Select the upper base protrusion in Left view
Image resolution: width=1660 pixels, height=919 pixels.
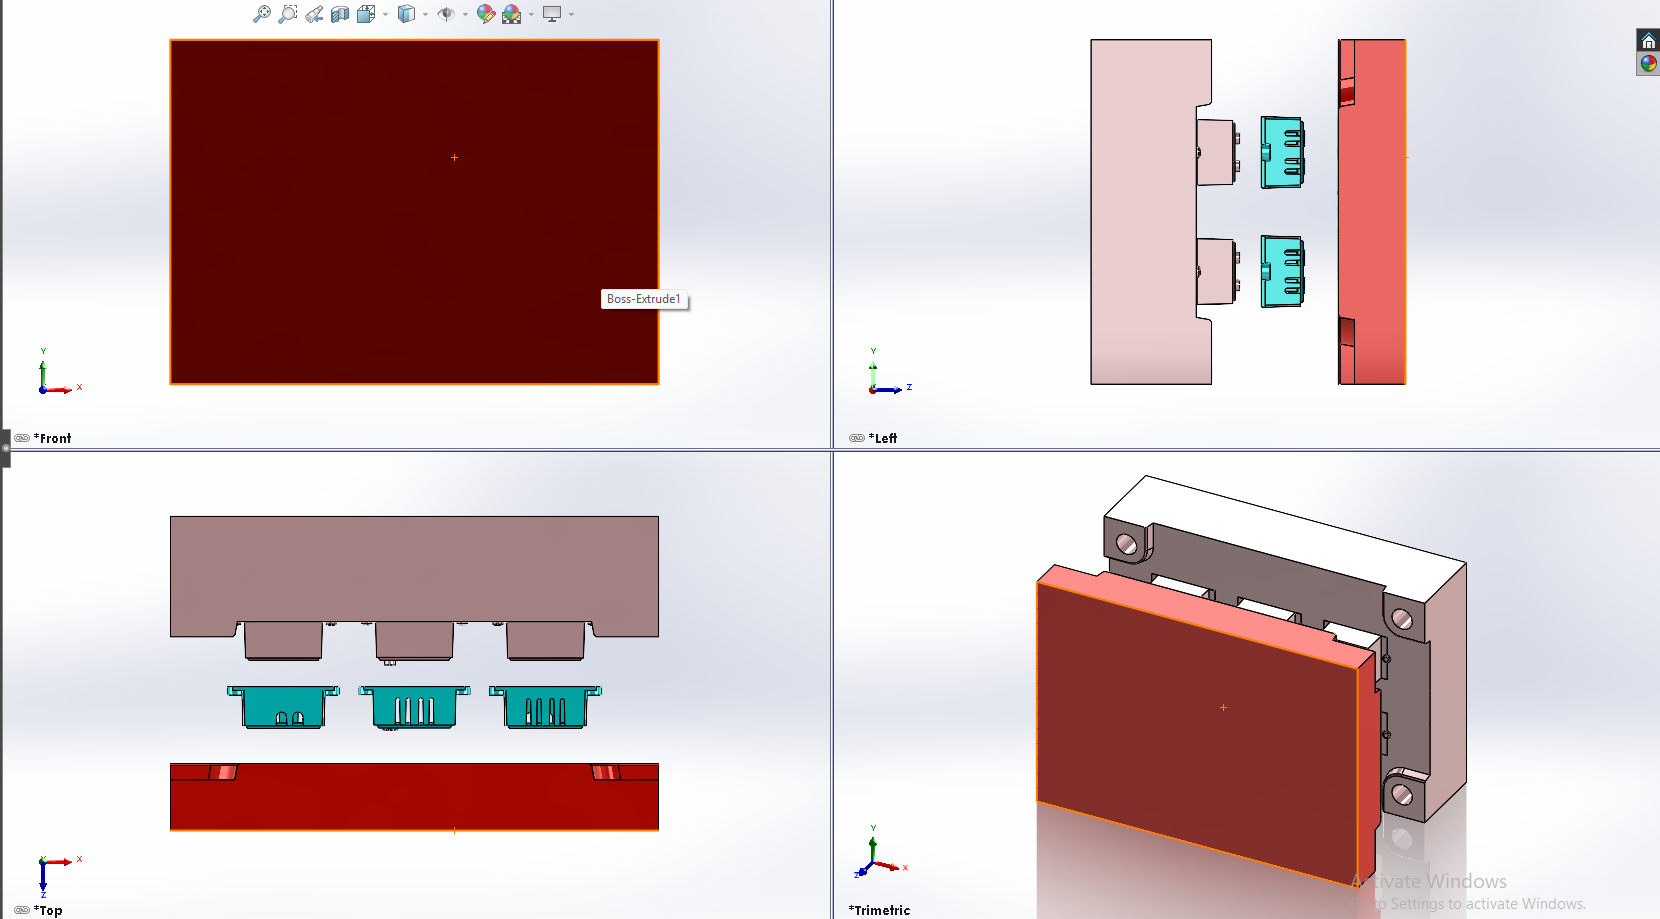(x=1216, y=152)
